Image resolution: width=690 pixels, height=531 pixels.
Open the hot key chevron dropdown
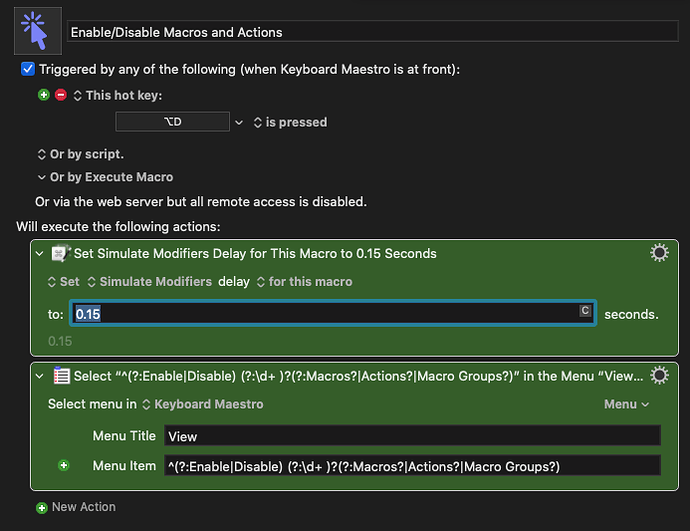click(x=239, y=122)
